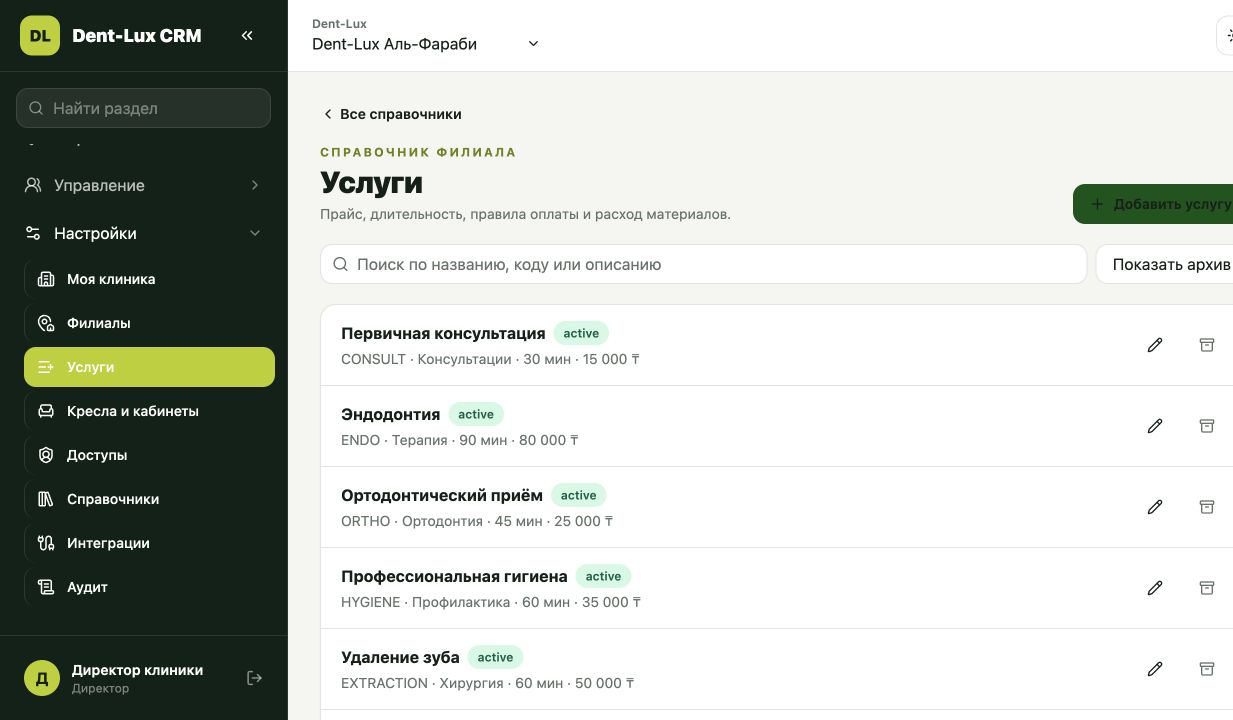The width and height of the screenshot is (1233, 720).
Task: Click active badge beside Удаление зуба
Action: tap(495, 657)
